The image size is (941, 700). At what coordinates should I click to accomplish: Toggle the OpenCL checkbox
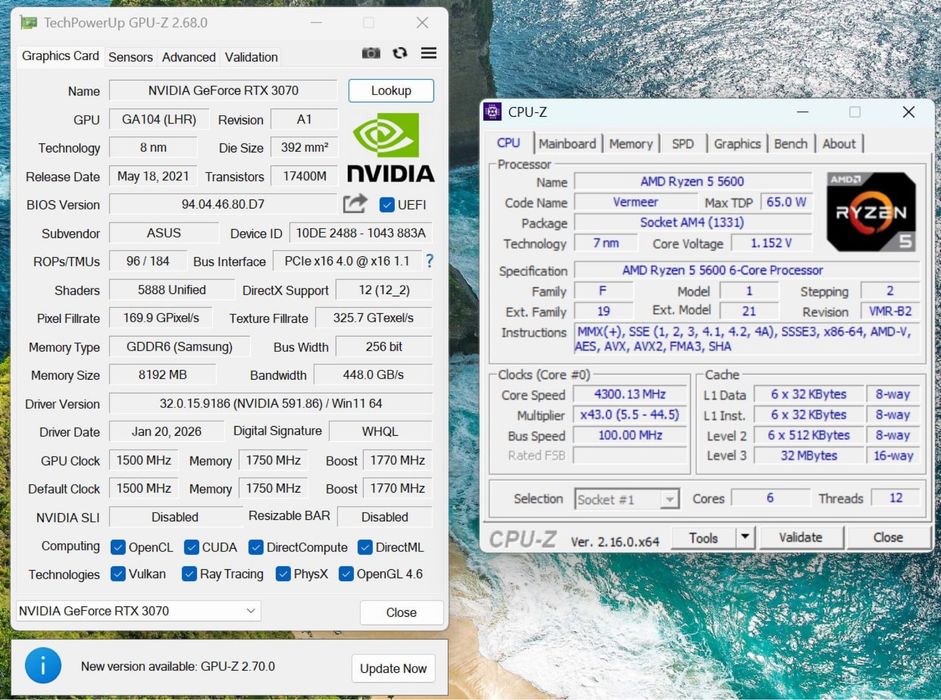[x=118, y=547]
